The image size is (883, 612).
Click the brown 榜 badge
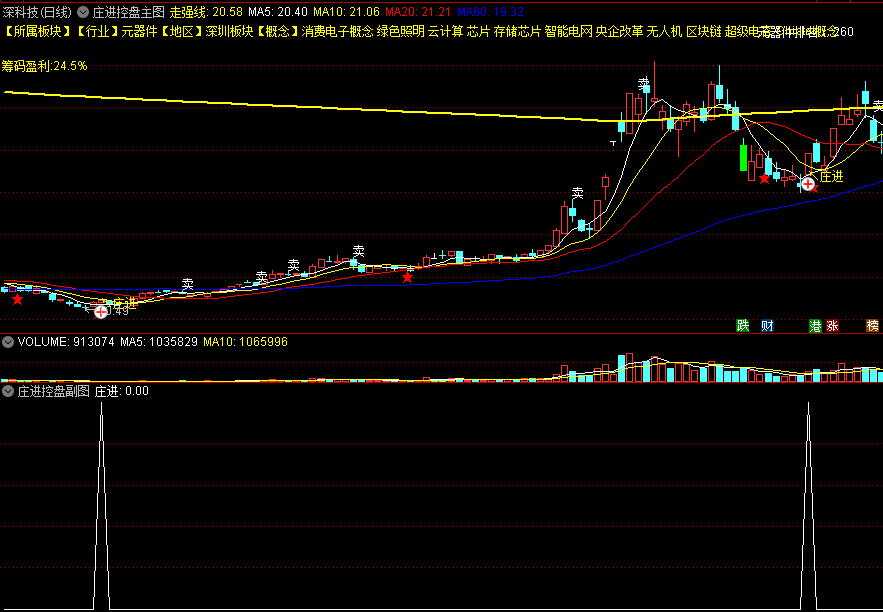click(x=872, y=325)
